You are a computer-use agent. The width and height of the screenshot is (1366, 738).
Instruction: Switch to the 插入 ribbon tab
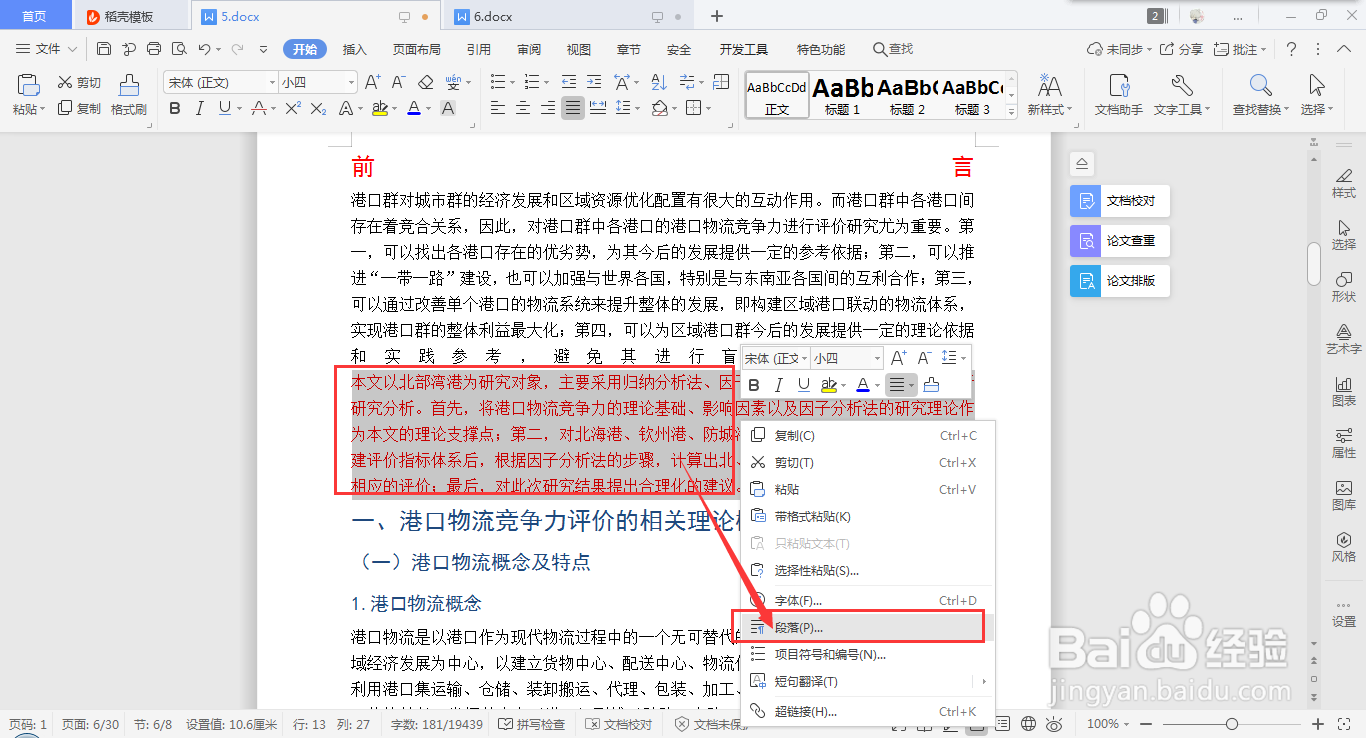coord(354,48)
